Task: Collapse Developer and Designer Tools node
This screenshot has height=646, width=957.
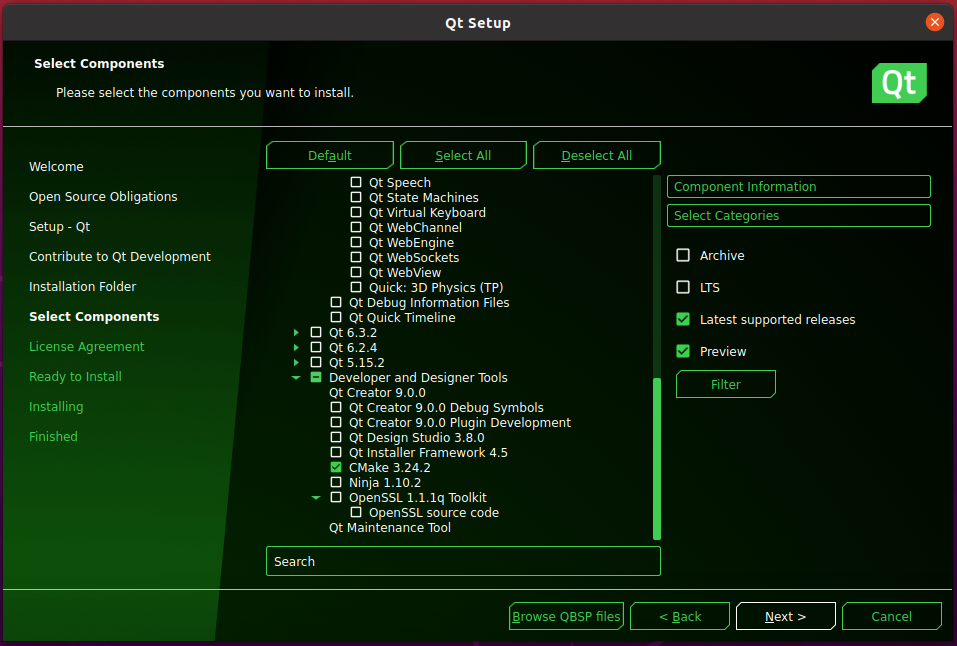Action: pos(296,377)
